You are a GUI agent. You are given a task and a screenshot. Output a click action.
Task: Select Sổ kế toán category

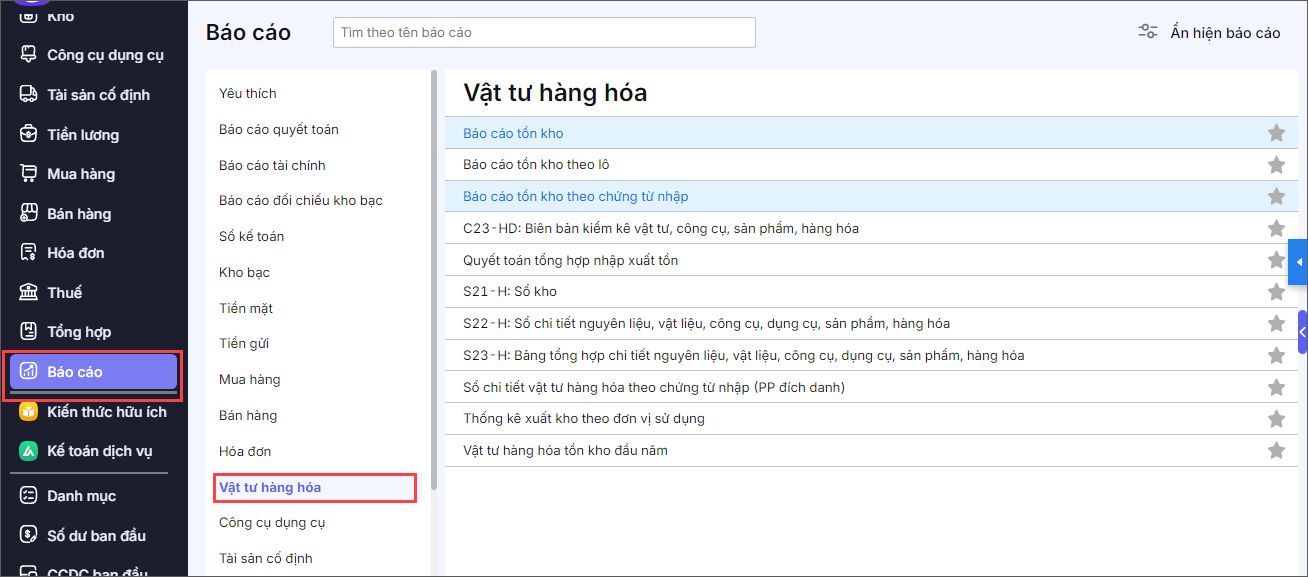pyautogui.click(x=251, y=236)
